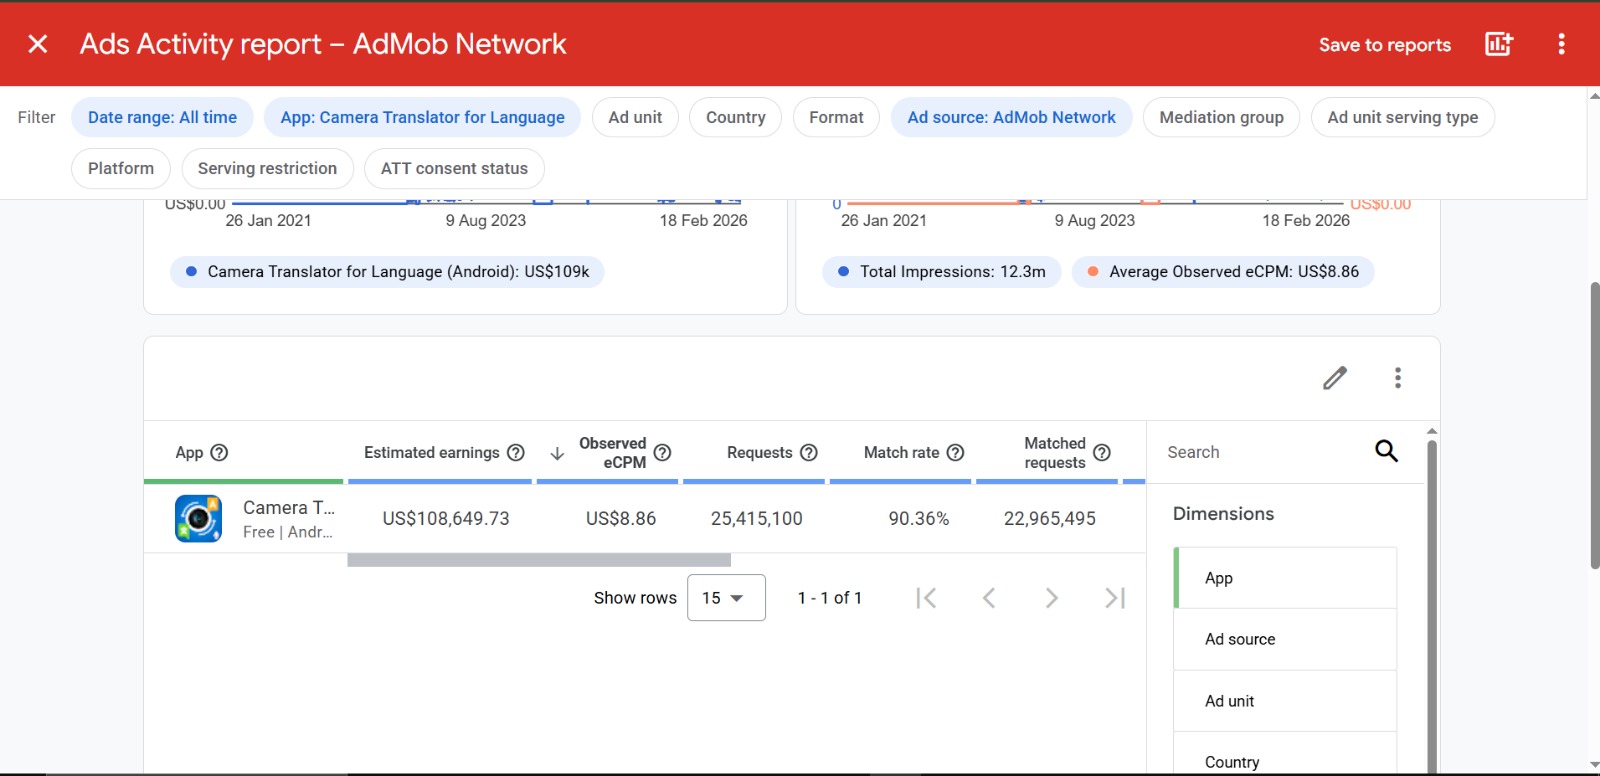
Task: Select the Ad source dimension
Action: point(1285,639)
